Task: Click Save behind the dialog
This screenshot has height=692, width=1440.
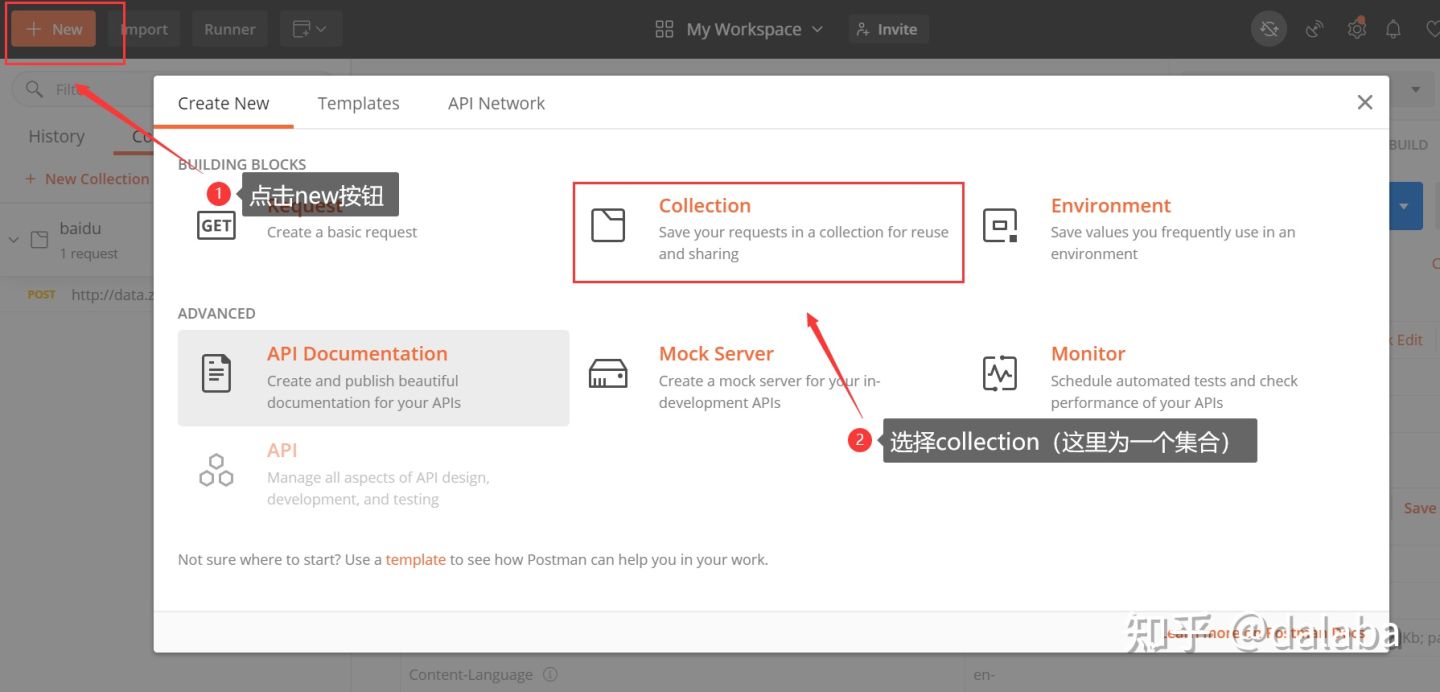Action: (1419, 508)
